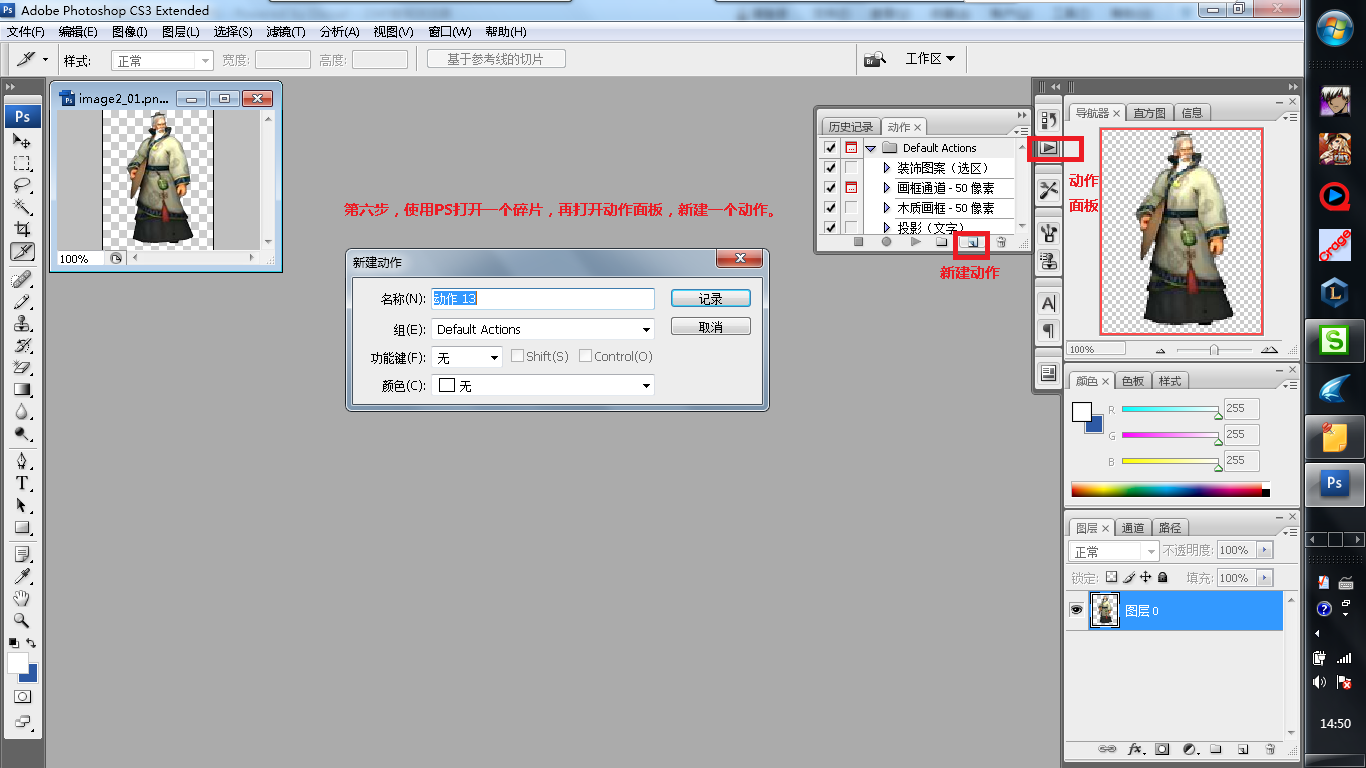The width and height of the screenshot is (1366, 768).
Task: Uncheck the Default Actions enable checkbox
Action: click(x=830, y=148)
